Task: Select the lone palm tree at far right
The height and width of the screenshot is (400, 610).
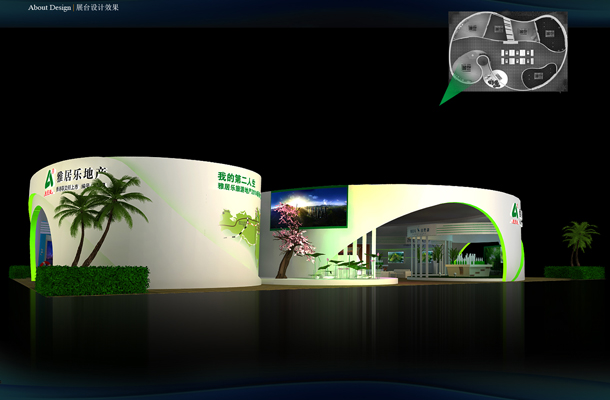Action: pos(579,242)
